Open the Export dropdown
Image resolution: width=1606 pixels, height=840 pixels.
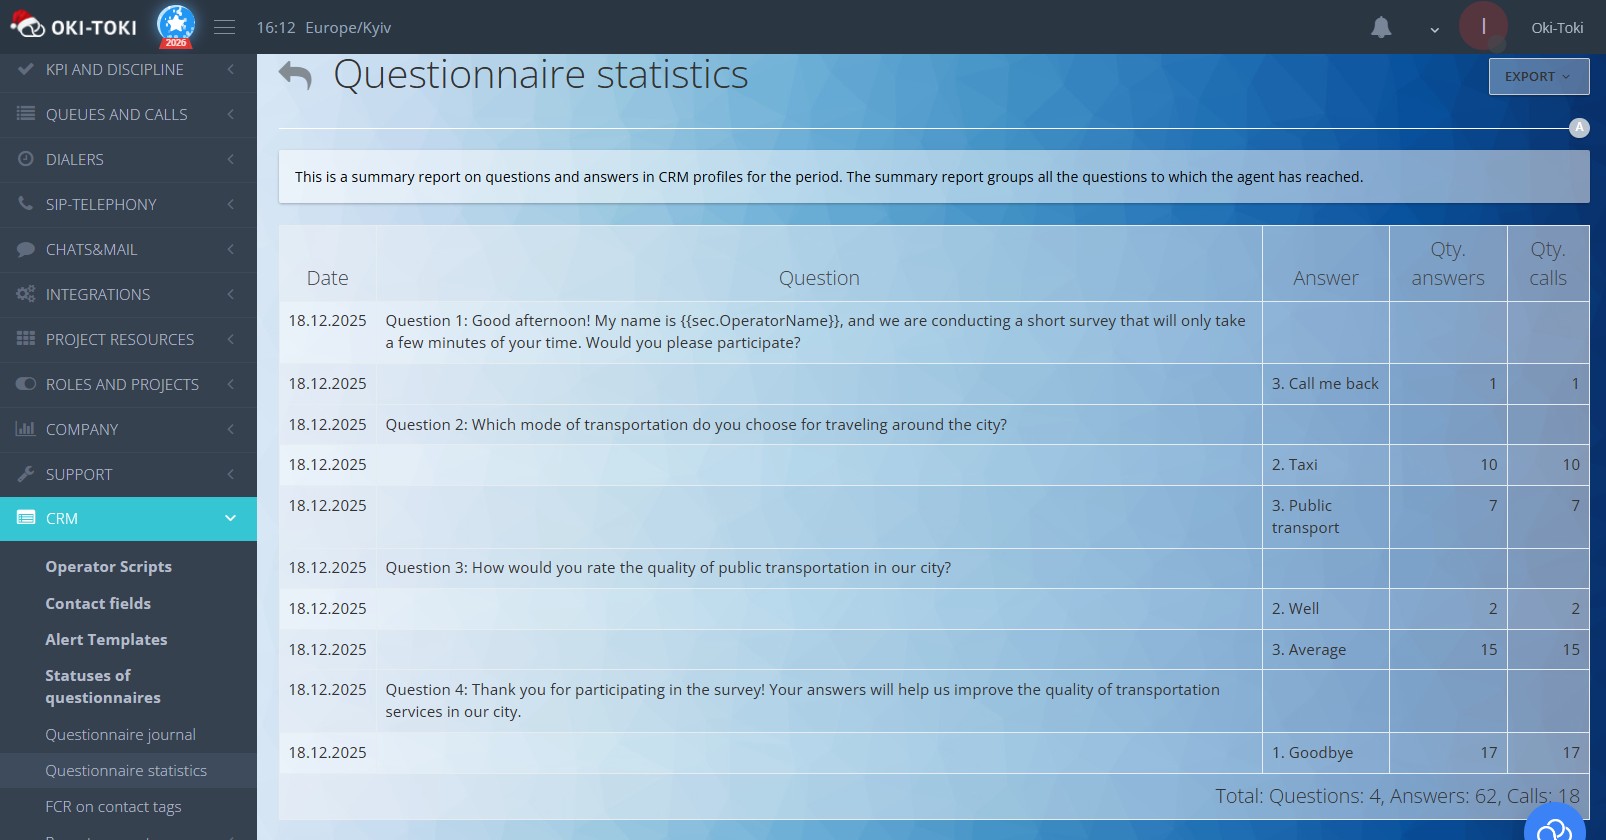tap(1538, 77)
